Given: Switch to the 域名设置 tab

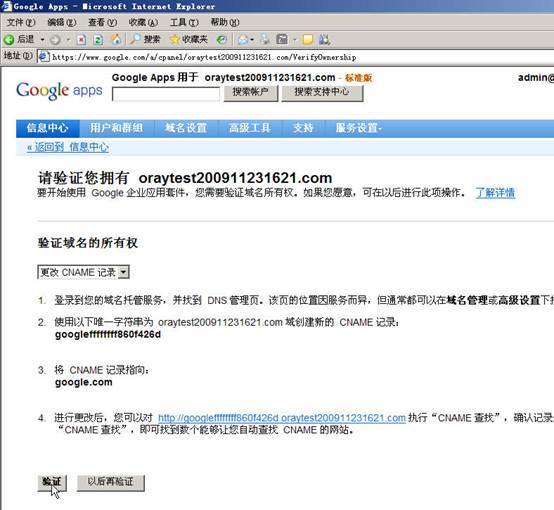Looking at the screenshot, I should pyautogui.click(x=186, y=128).
